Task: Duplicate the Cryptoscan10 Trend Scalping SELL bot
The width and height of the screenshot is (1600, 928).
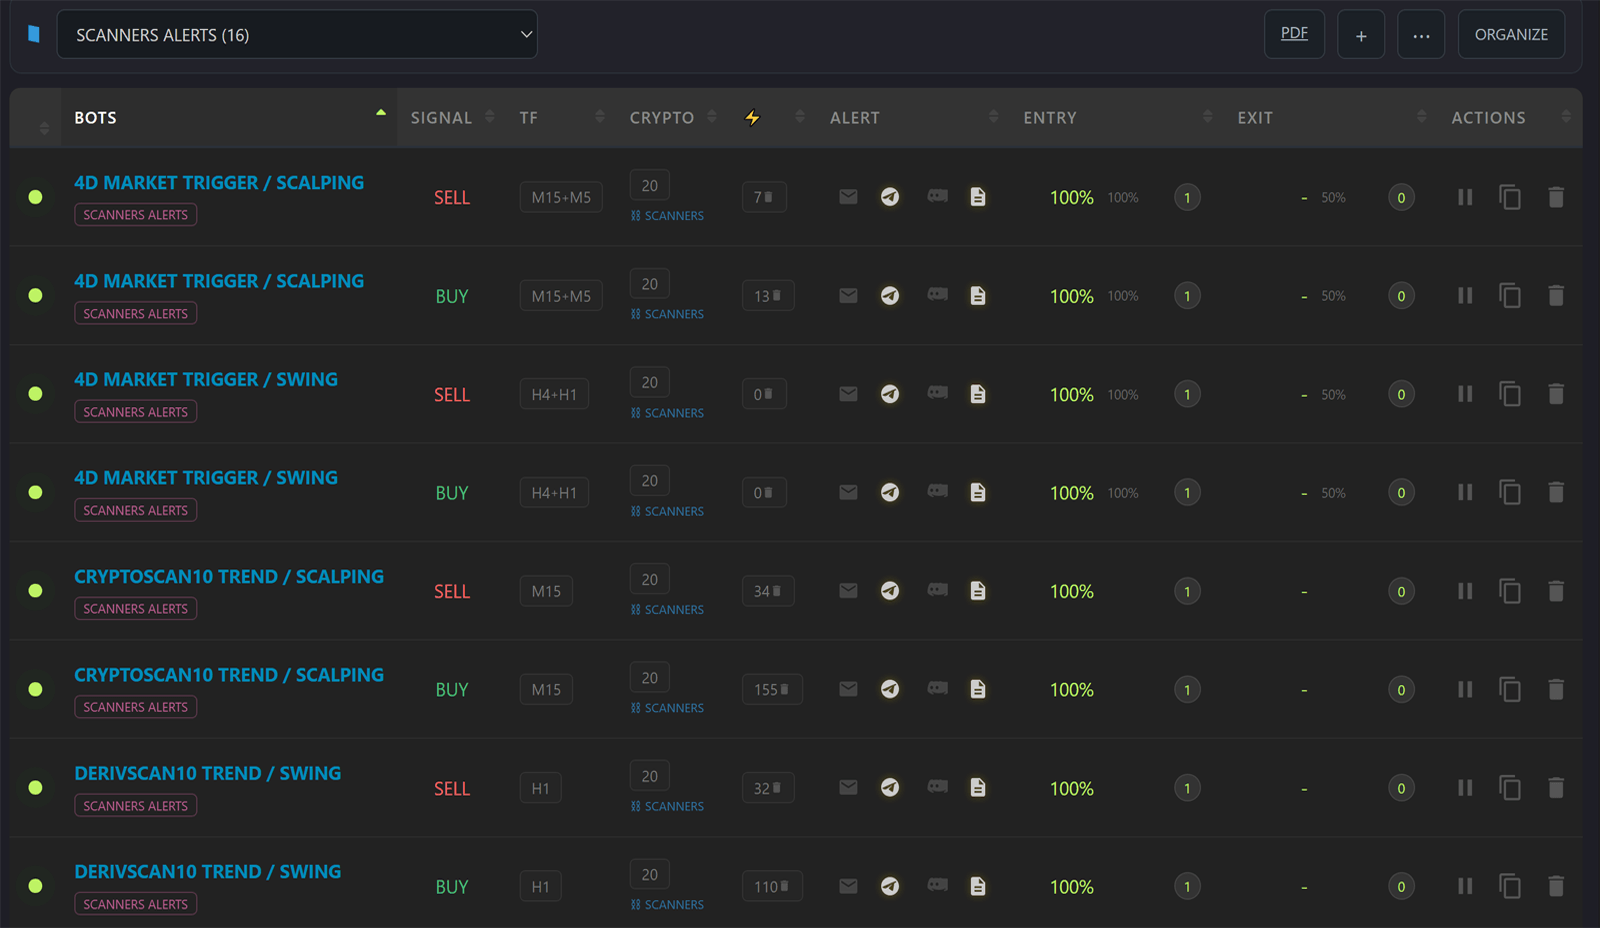Action: [1510, 591]
